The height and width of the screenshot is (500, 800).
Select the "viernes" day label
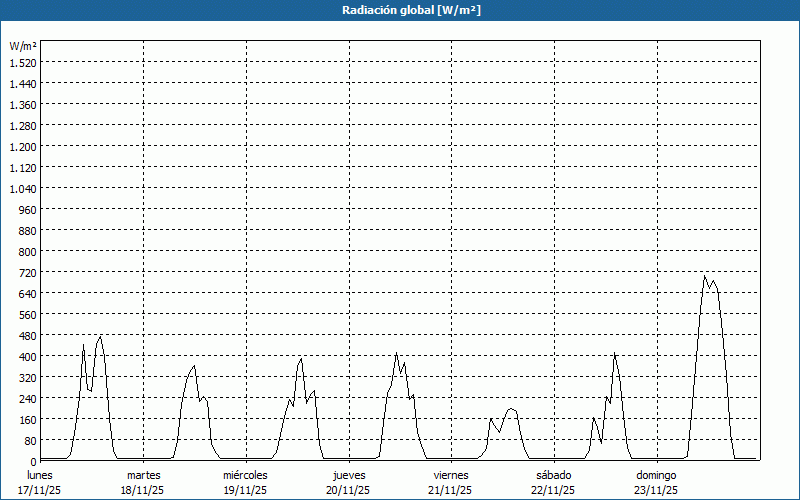(451, 475)
